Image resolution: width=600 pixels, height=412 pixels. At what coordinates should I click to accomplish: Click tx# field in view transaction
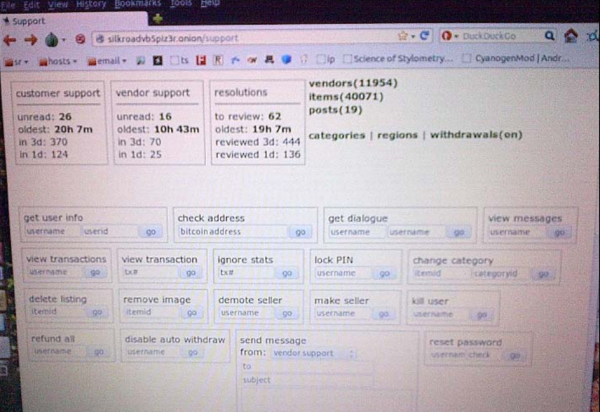pos(150,273)
